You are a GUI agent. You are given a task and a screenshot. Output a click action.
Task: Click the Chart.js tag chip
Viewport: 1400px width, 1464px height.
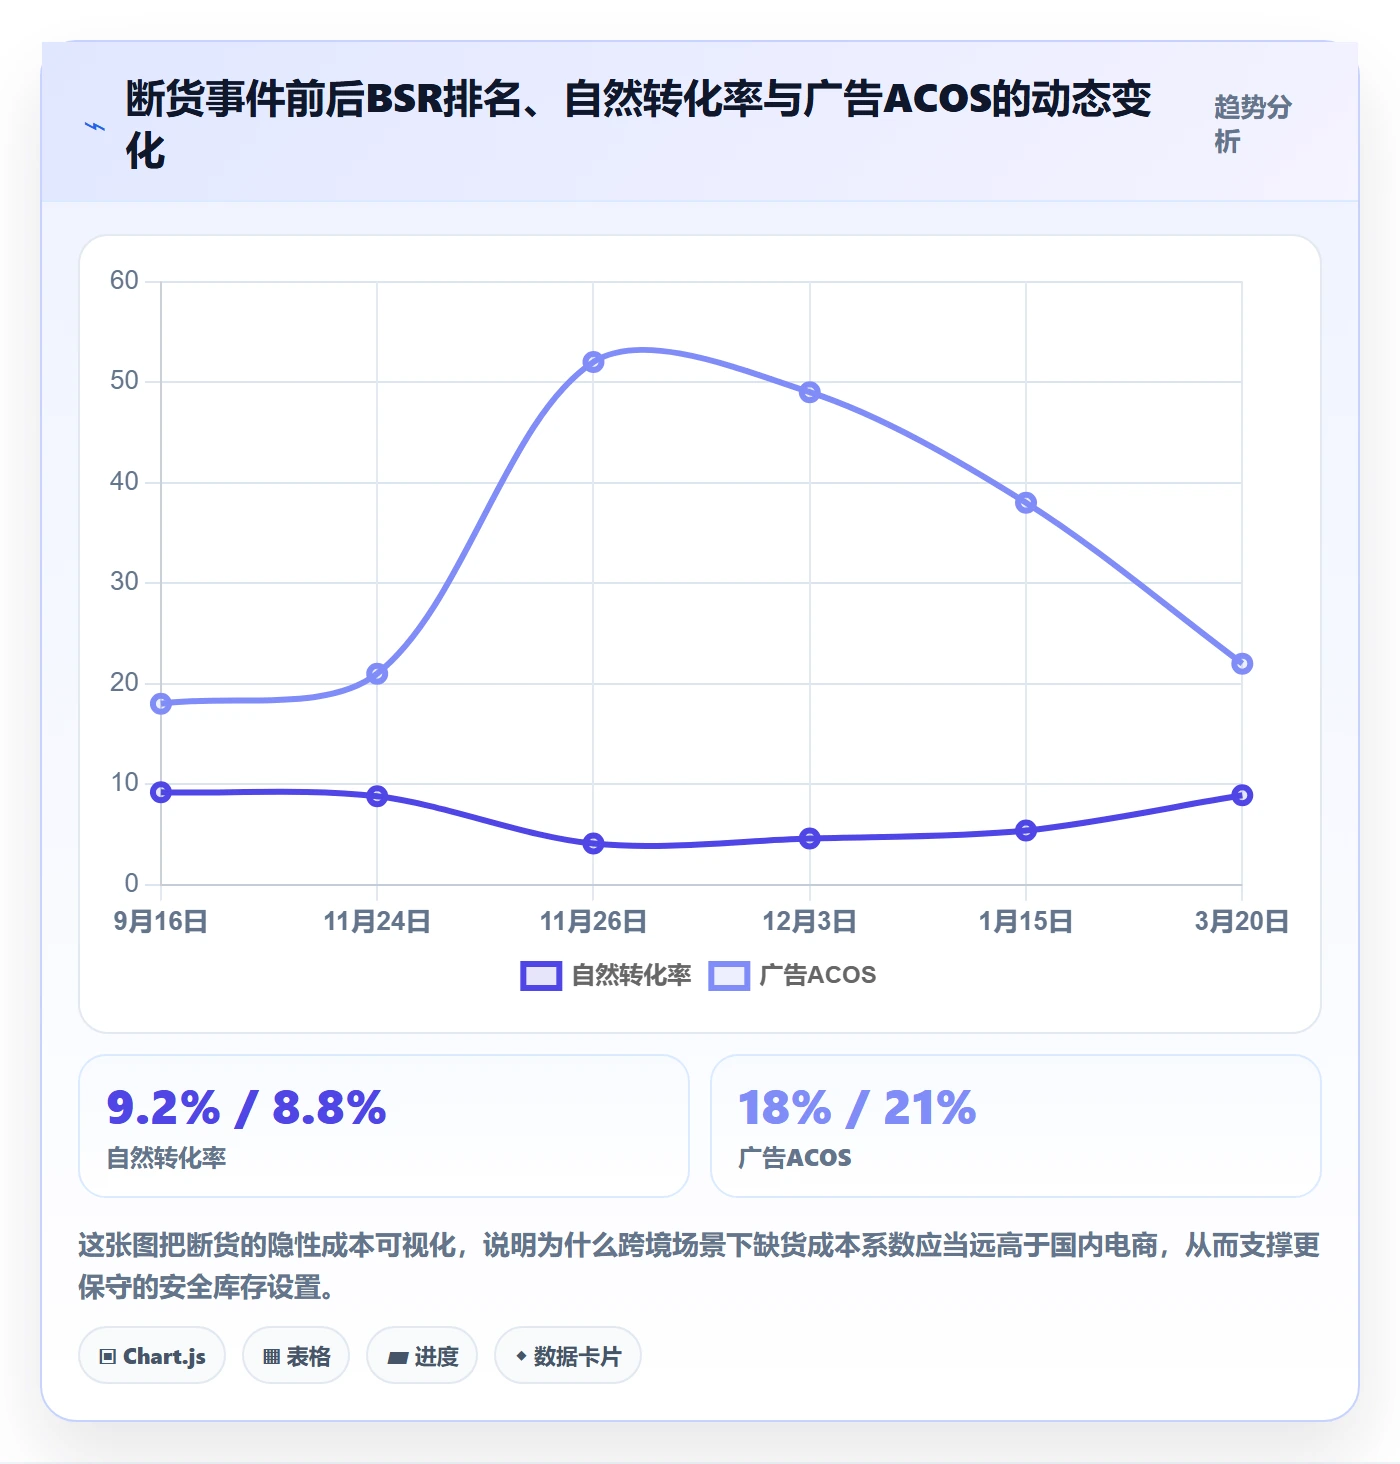point(152,1356)
